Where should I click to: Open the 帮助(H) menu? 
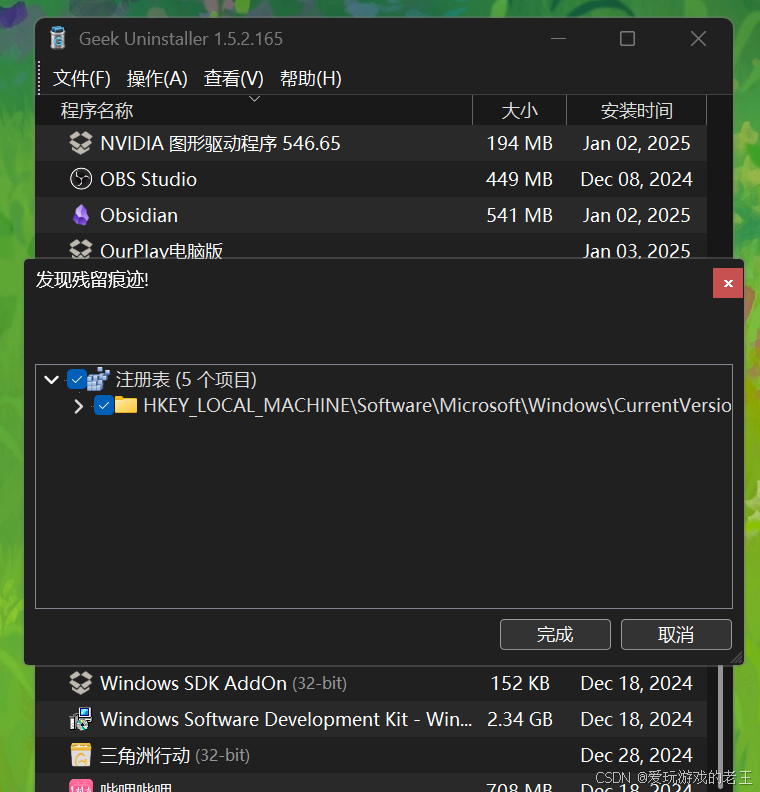tap(311, 78)
